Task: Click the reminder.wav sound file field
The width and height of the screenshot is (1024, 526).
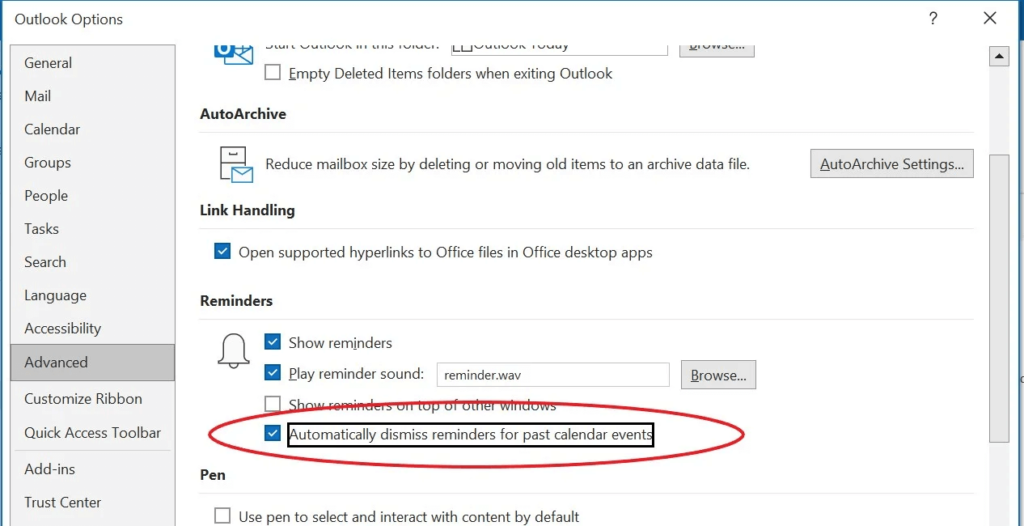Action: 553,375
